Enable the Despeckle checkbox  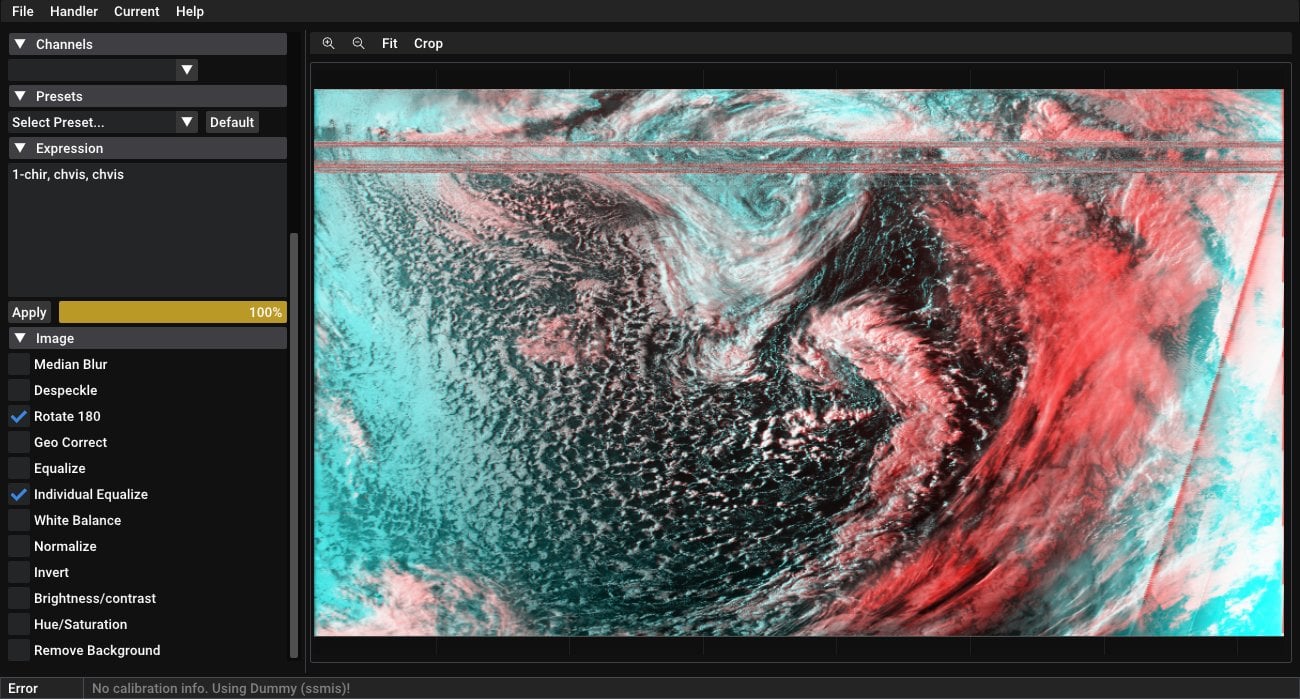pyautogui.click(x=19, y=390)
